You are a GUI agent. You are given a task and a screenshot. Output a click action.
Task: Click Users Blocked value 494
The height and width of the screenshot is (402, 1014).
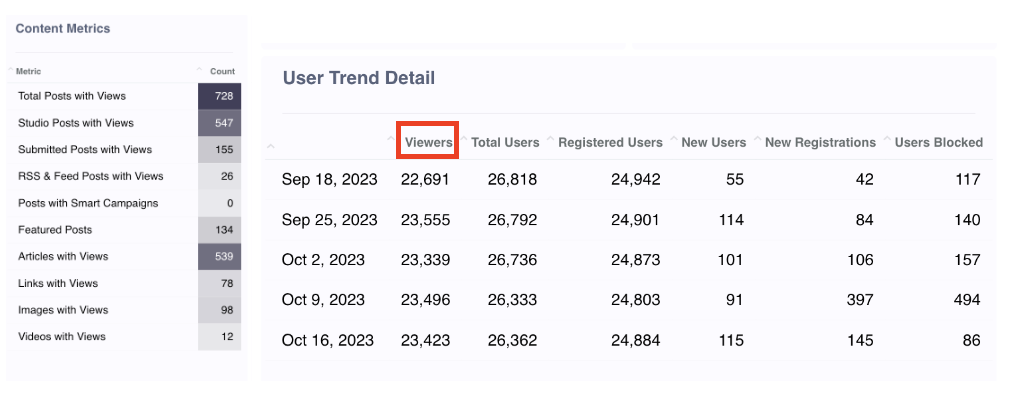pyautogui.click(x=966, y=300)
